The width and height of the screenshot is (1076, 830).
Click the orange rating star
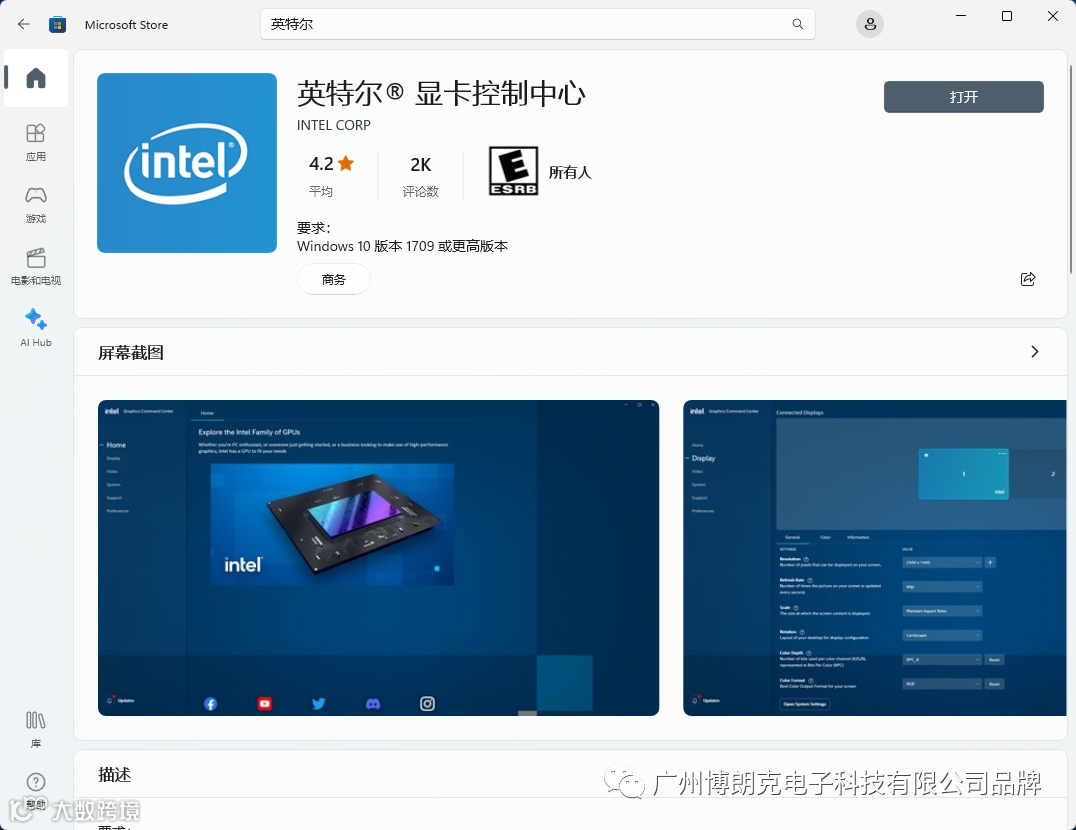[346, 163]
